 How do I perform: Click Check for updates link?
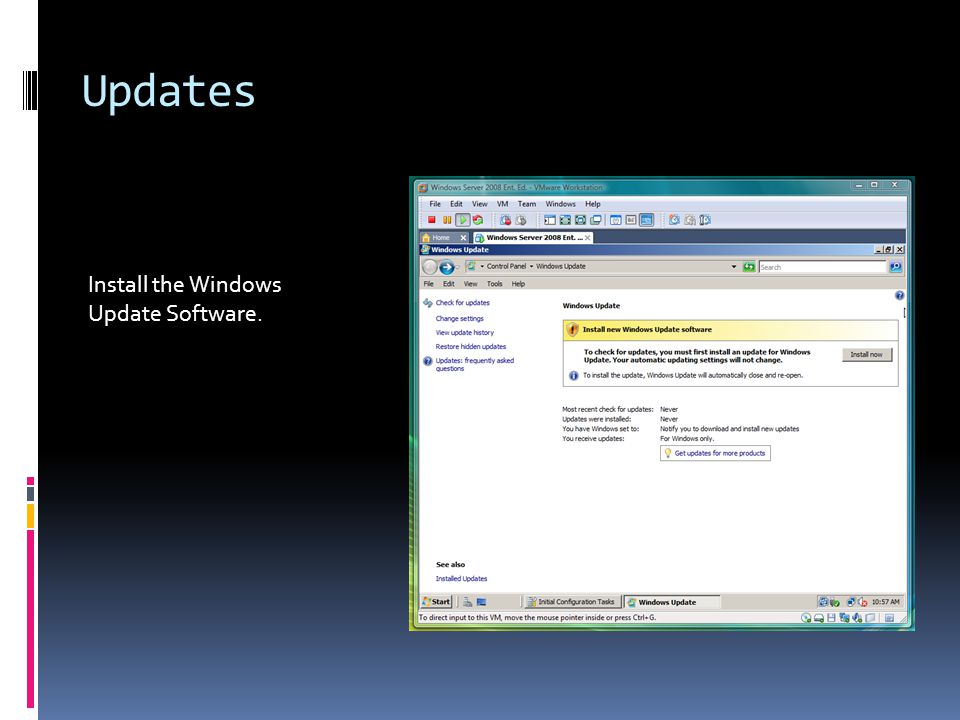[x=462, y=302]
